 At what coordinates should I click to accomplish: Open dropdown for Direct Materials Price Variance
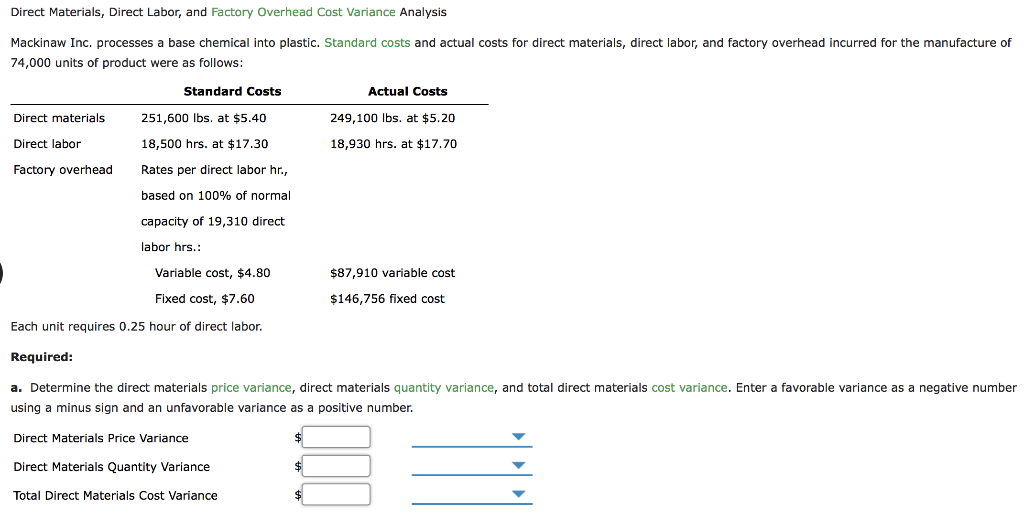(x=472, y=438)
